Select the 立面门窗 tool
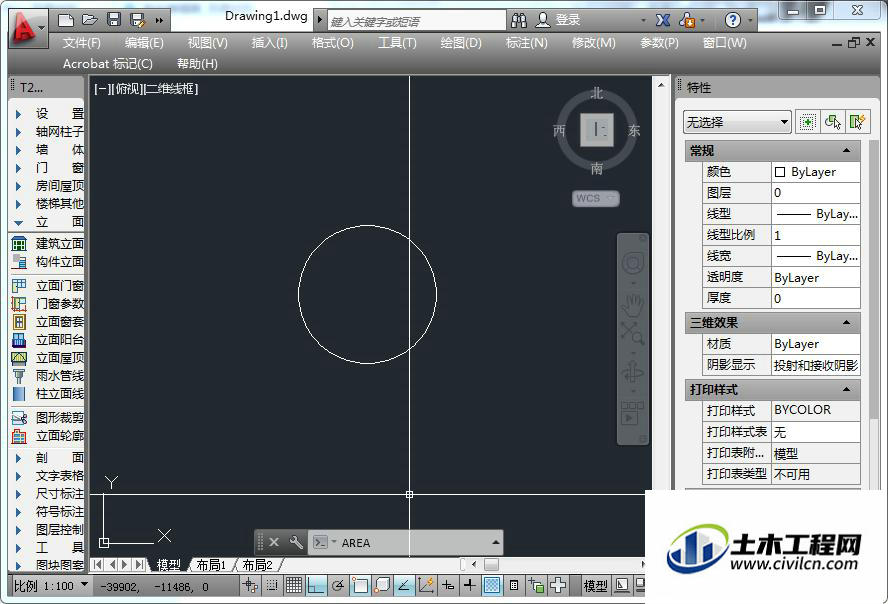This screenshot has height=604, width=888. point(48,285)
